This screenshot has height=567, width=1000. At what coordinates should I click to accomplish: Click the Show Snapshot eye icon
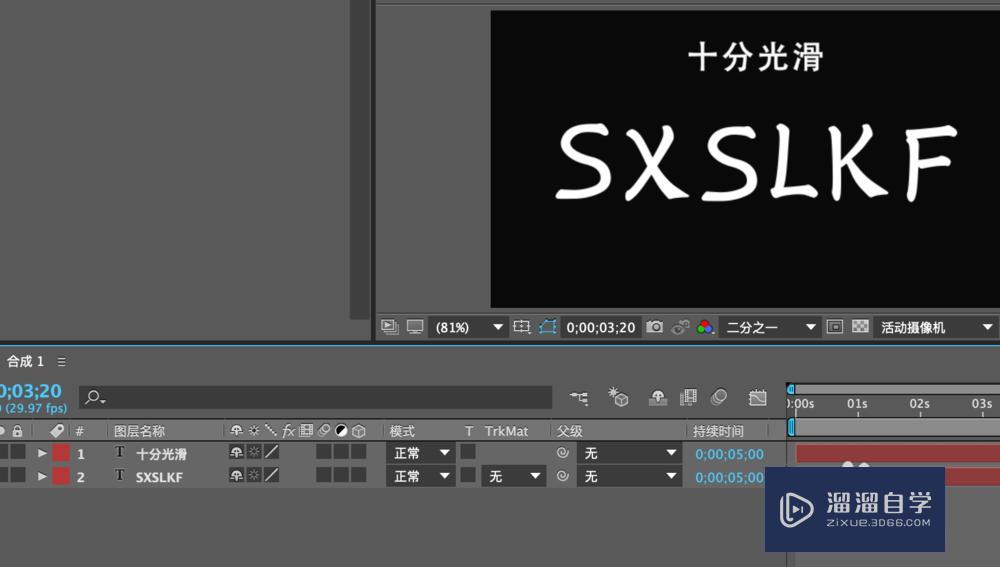(680, 327)
